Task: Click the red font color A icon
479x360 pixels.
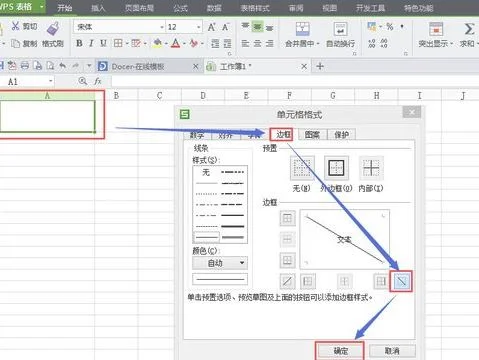Action: pyautogui.click(x=176, y=43)
